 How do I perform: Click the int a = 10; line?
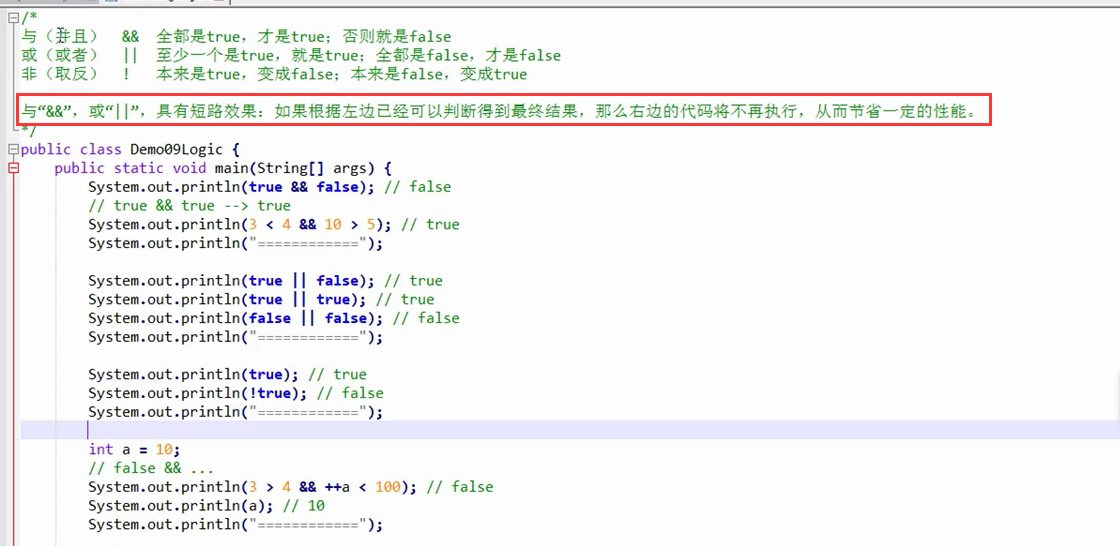point(134,449)
